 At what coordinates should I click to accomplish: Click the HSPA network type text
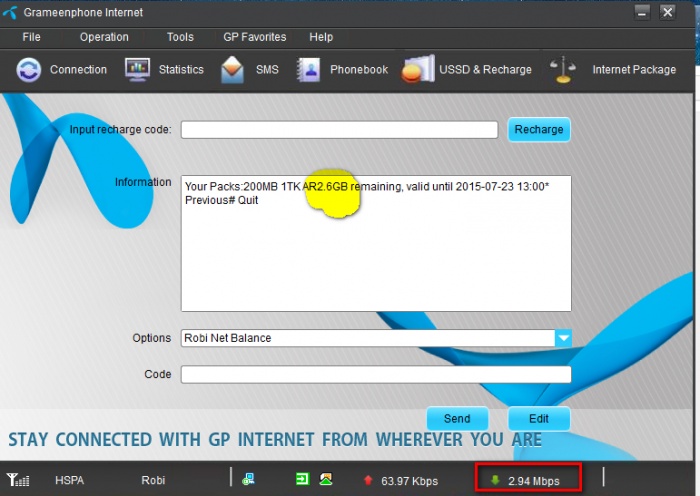point(70,480)
